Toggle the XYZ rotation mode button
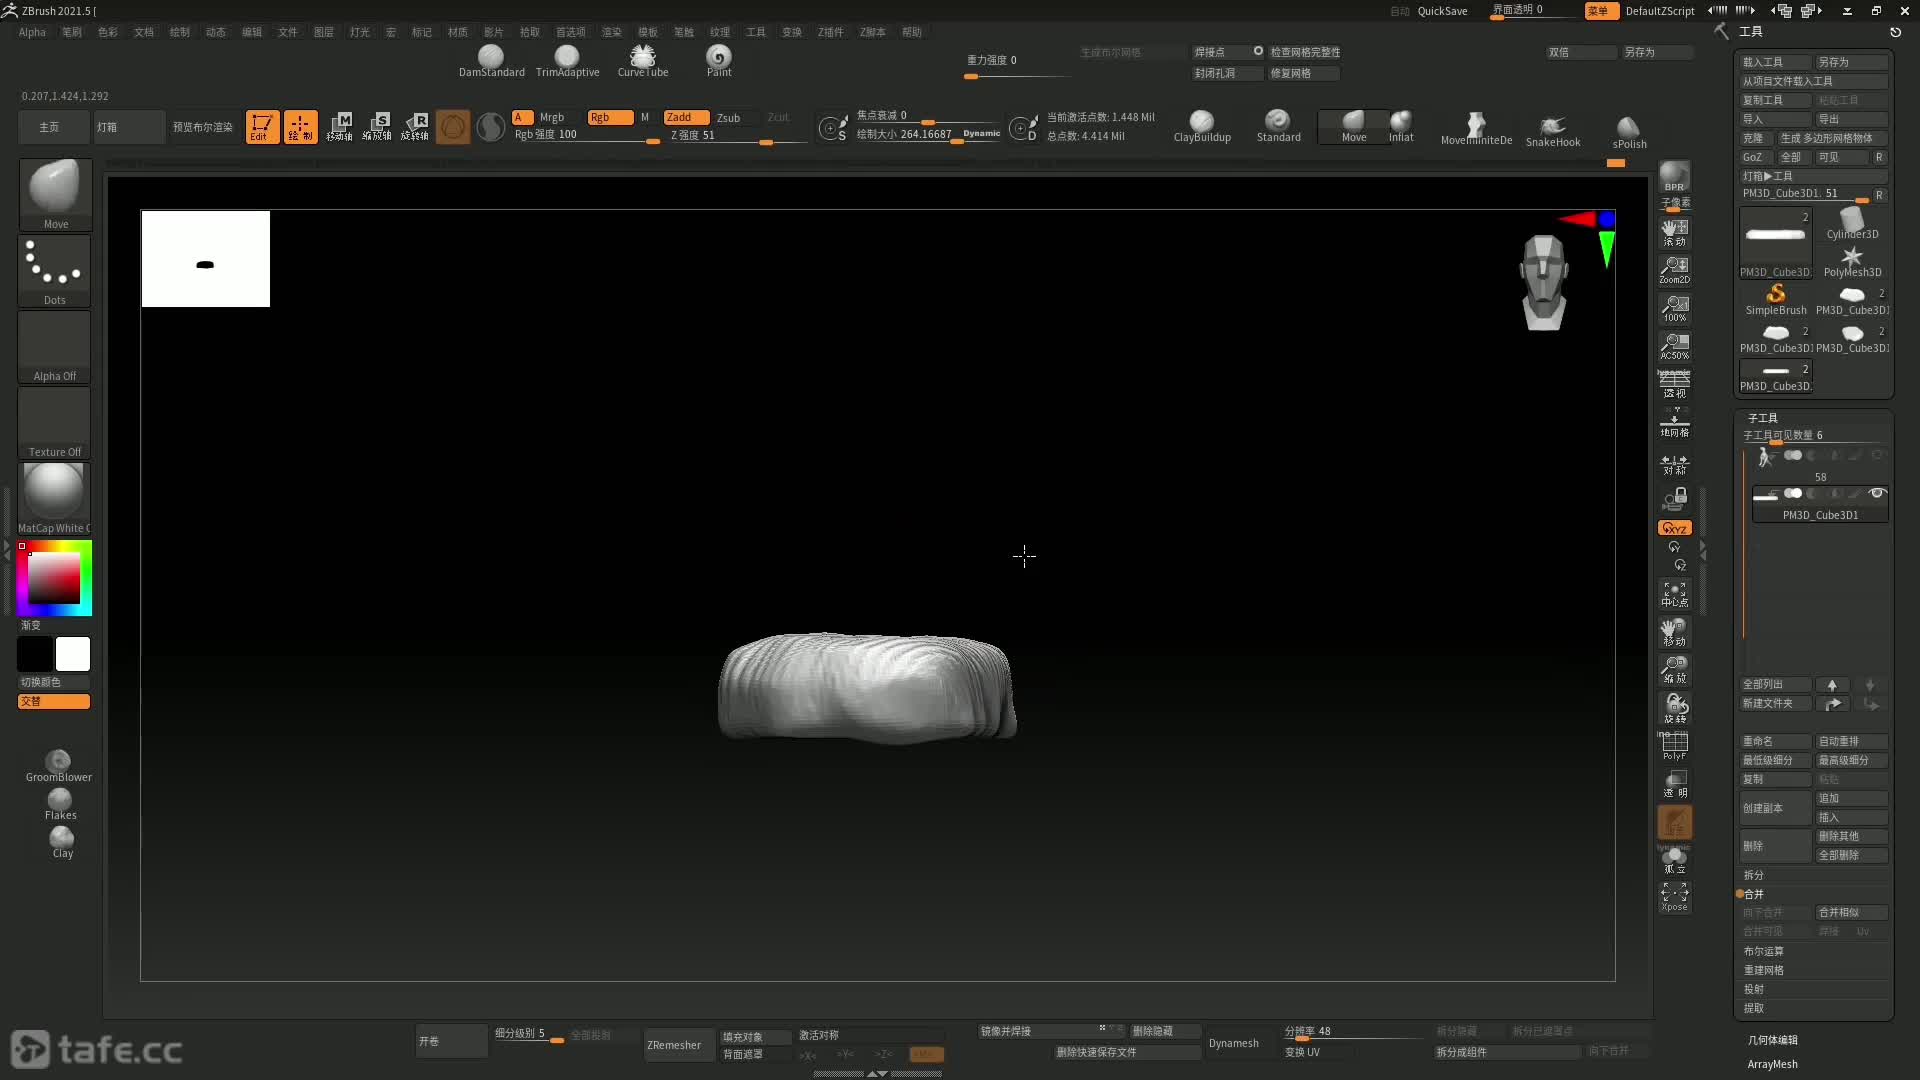The height and width of the screenshot is (1080, 1920). pyautogui.click(x=1674, y=528)
